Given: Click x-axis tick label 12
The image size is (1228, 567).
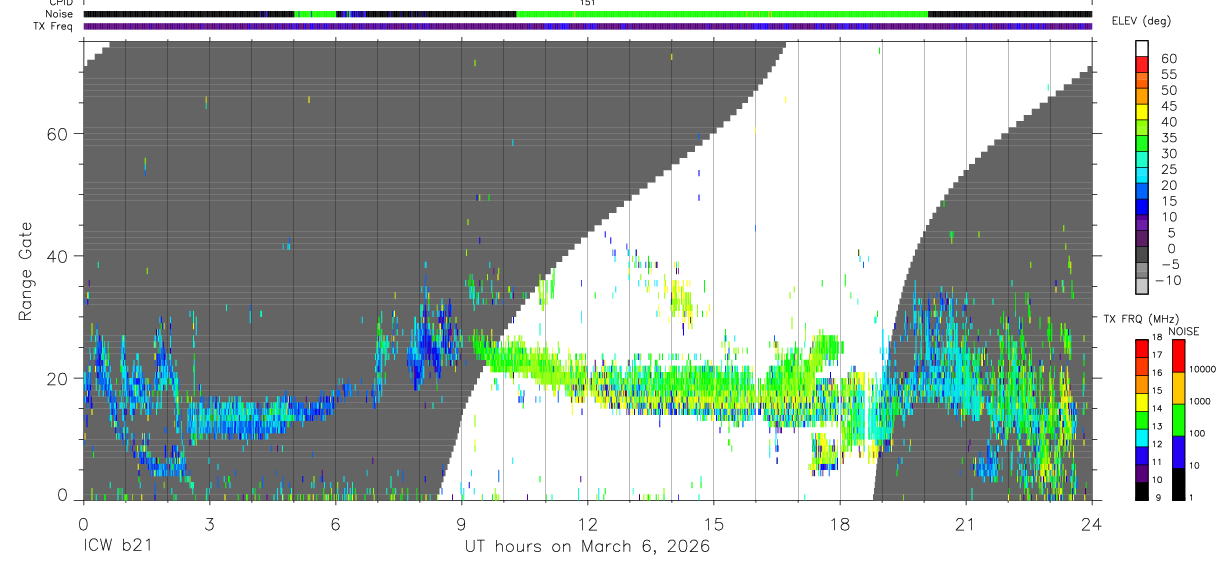Looking at the screenshot, I should point(587,523).
